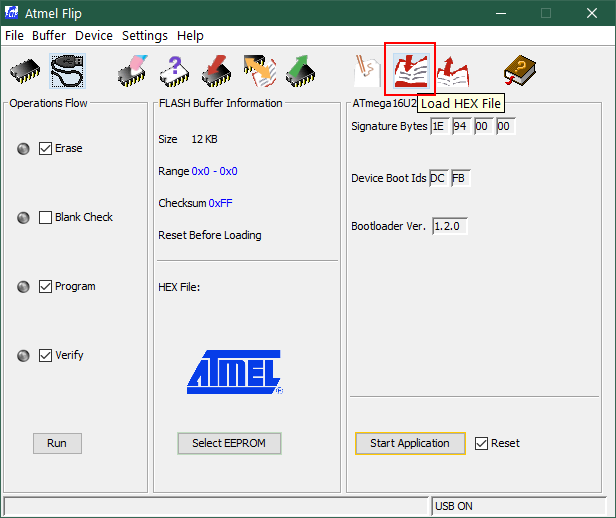Click the Edit Buffer paper icon
This screenshot has height=518, width=616.
pos(367,71)
